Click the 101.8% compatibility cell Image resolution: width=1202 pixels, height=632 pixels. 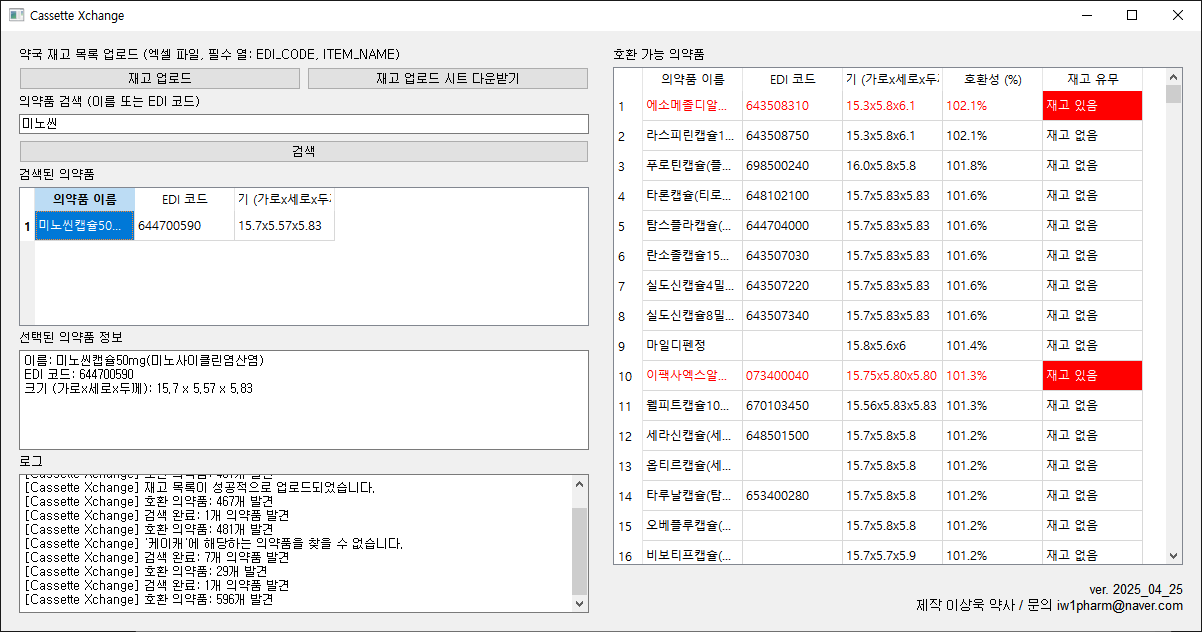(992, 166)
